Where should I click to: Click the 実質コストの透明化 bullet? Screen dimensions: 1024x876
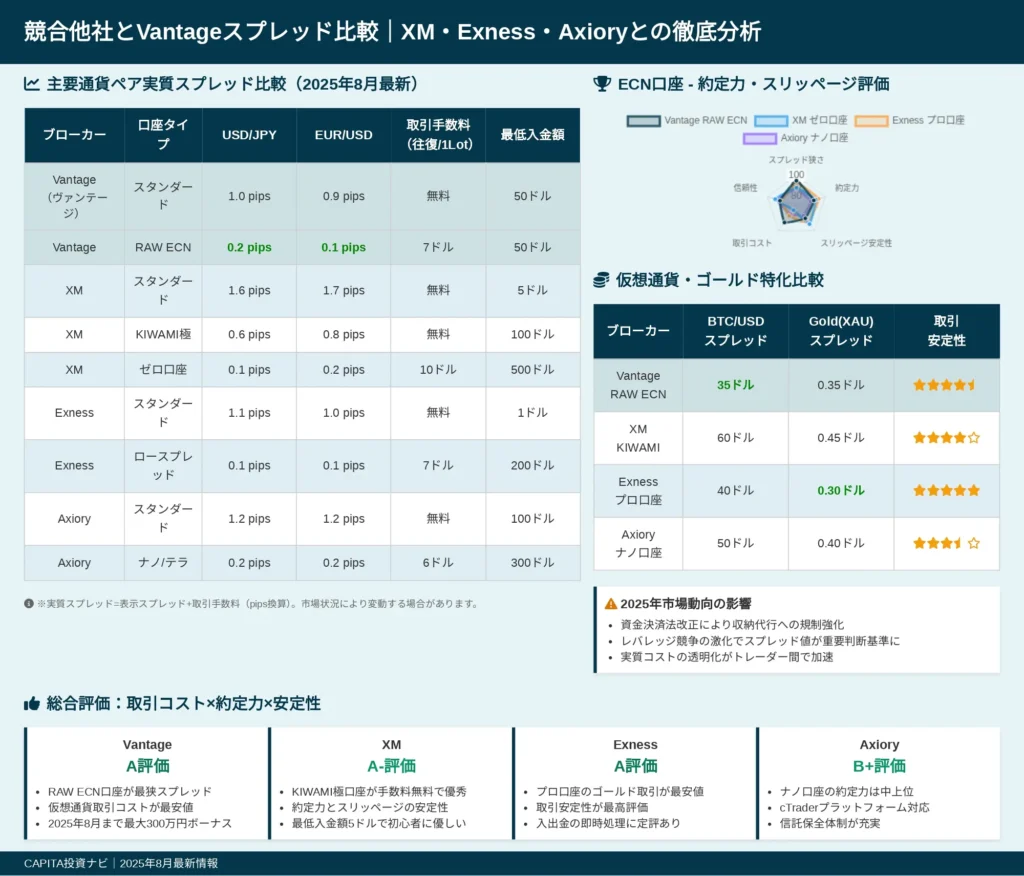tap(727, 657)
